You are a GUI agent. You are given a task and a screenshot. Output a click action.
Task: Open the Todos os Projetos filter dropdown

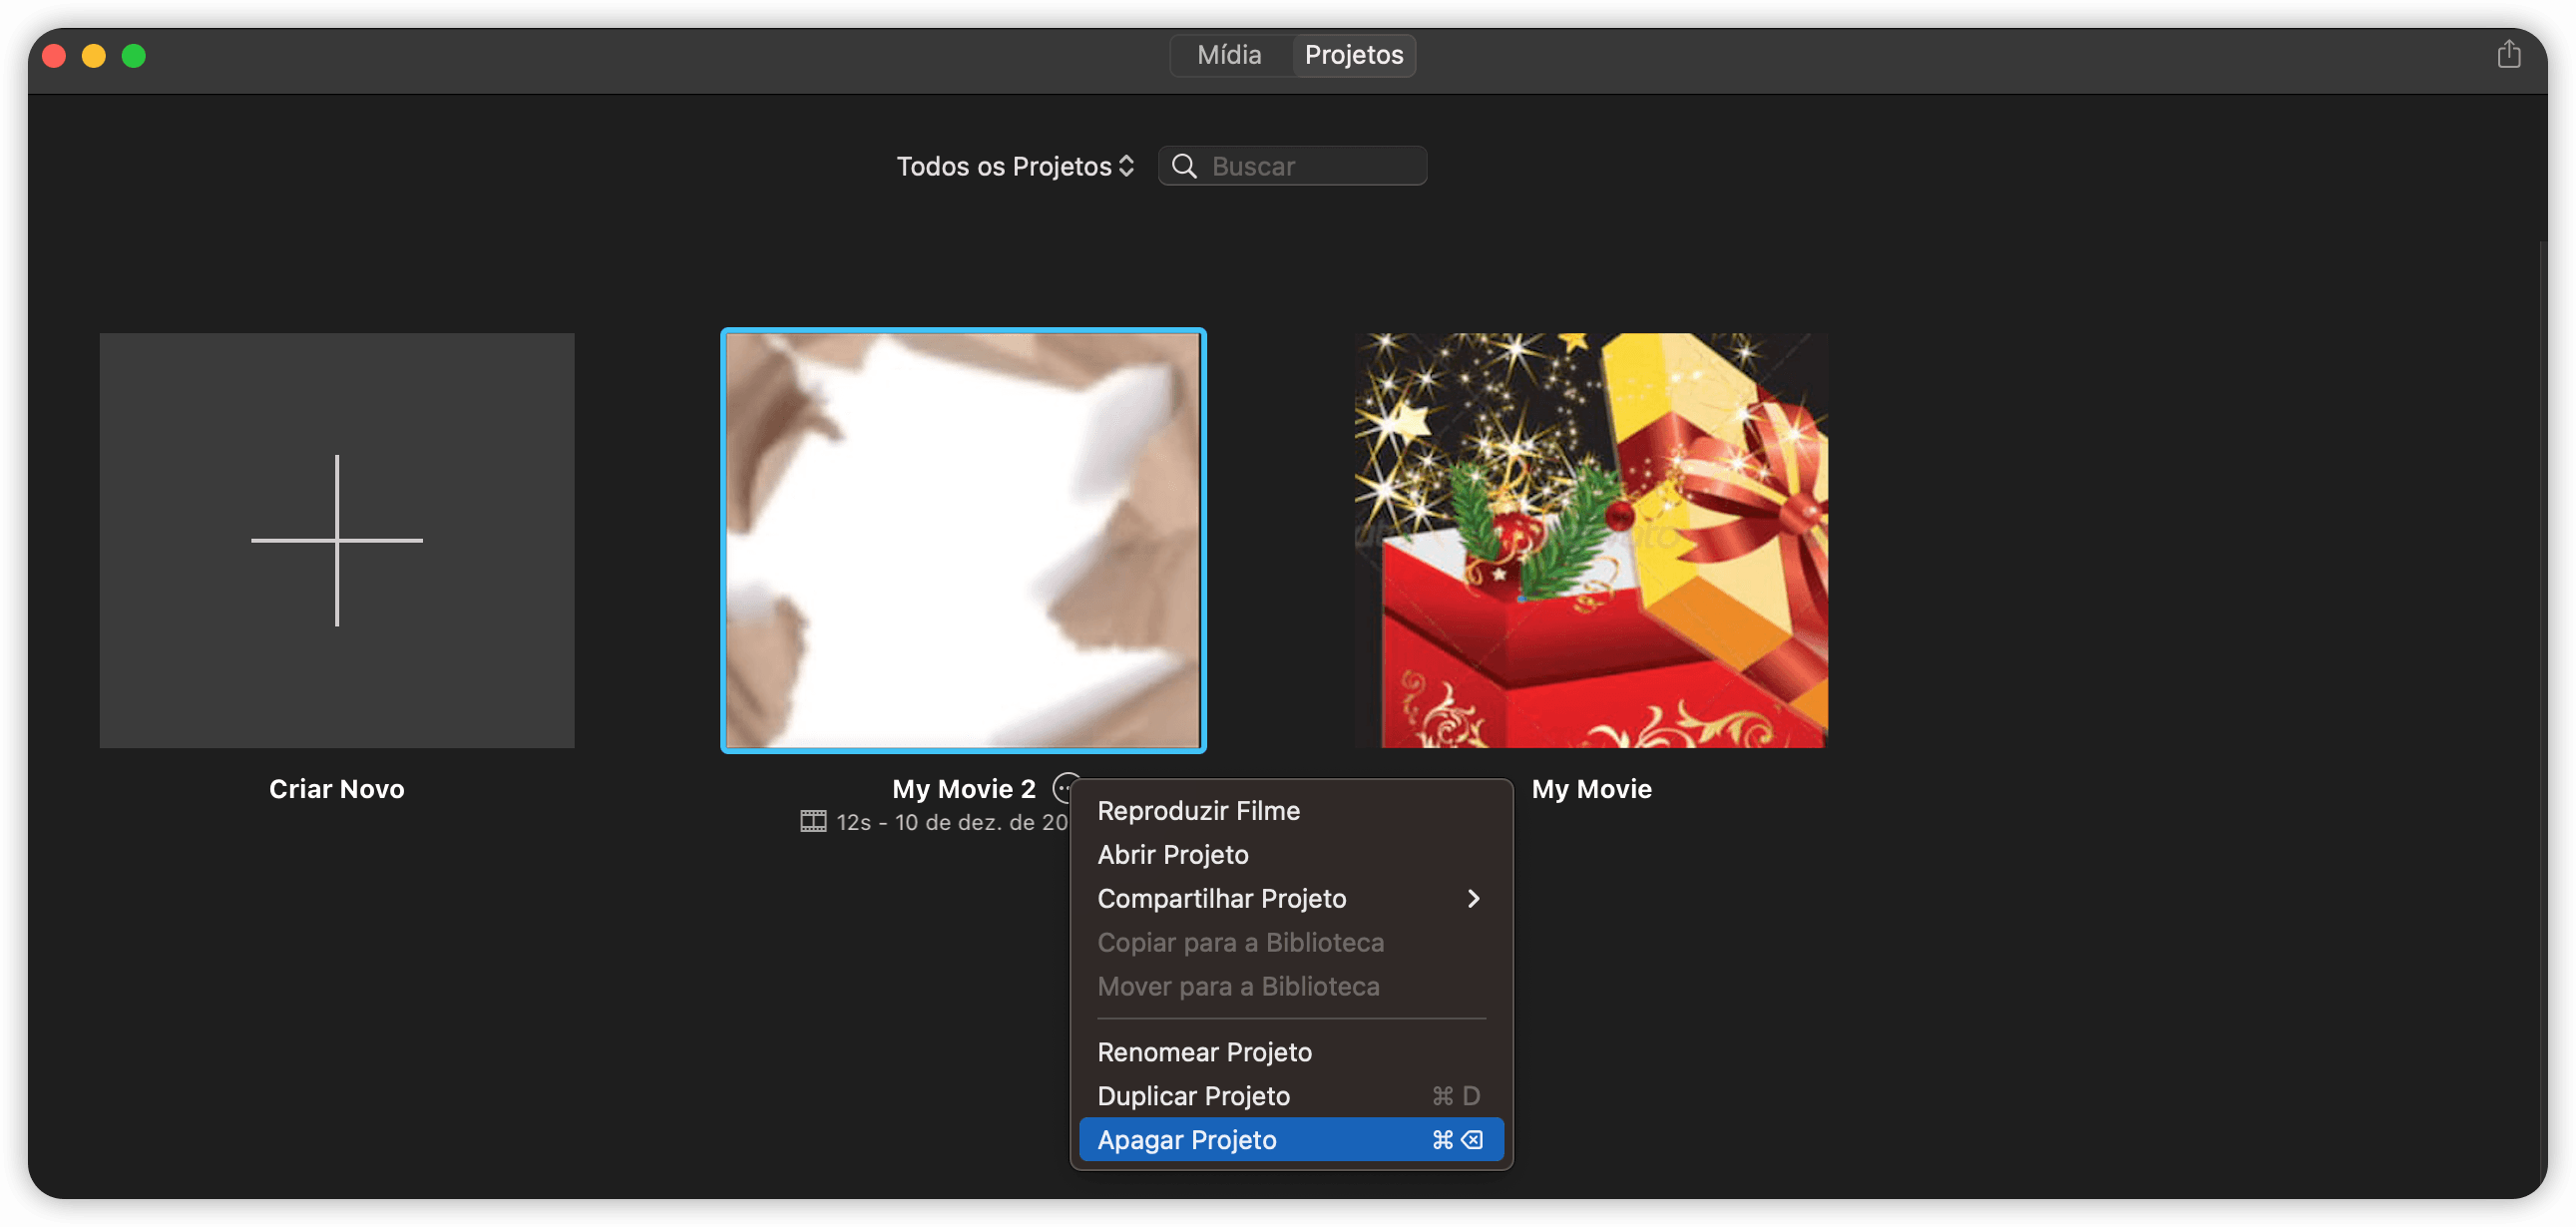point(1014,166)
